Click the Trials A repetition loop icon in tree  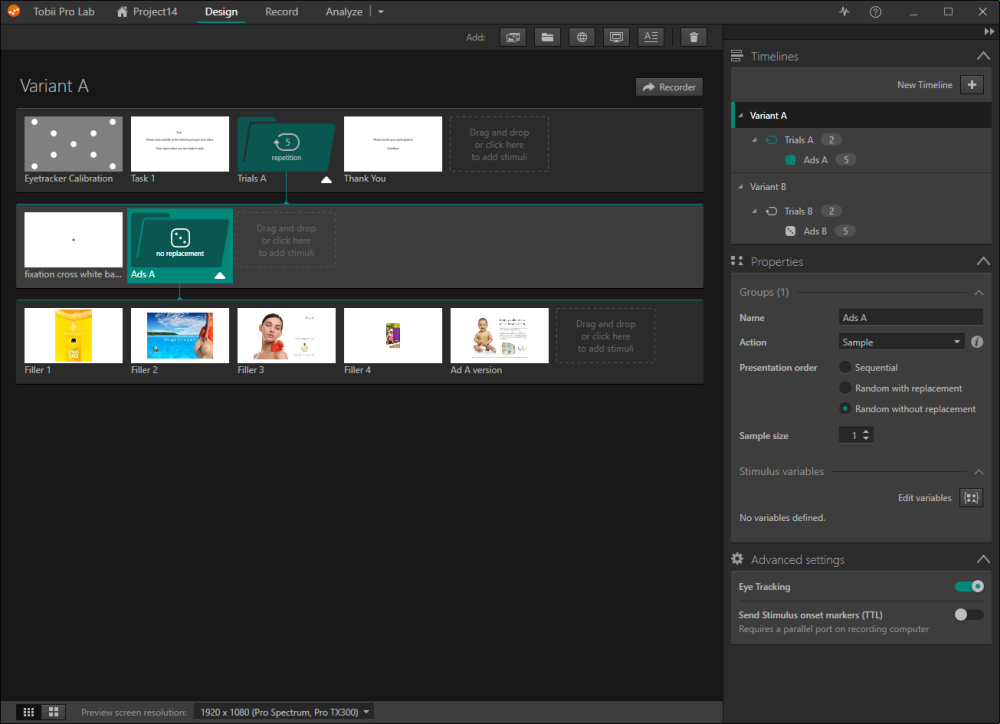pyautogui.click(x=772, y=140)
